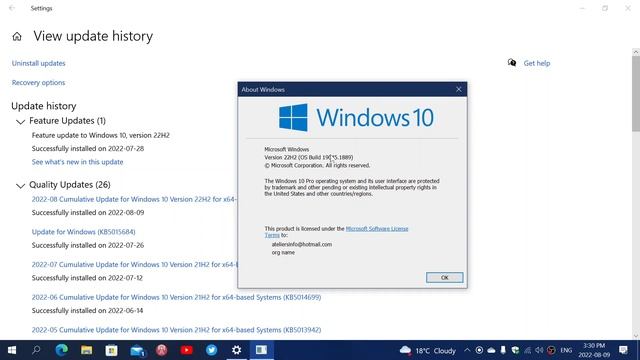Open taskbar Search
640x360 pixels.
tap(36, 350)
